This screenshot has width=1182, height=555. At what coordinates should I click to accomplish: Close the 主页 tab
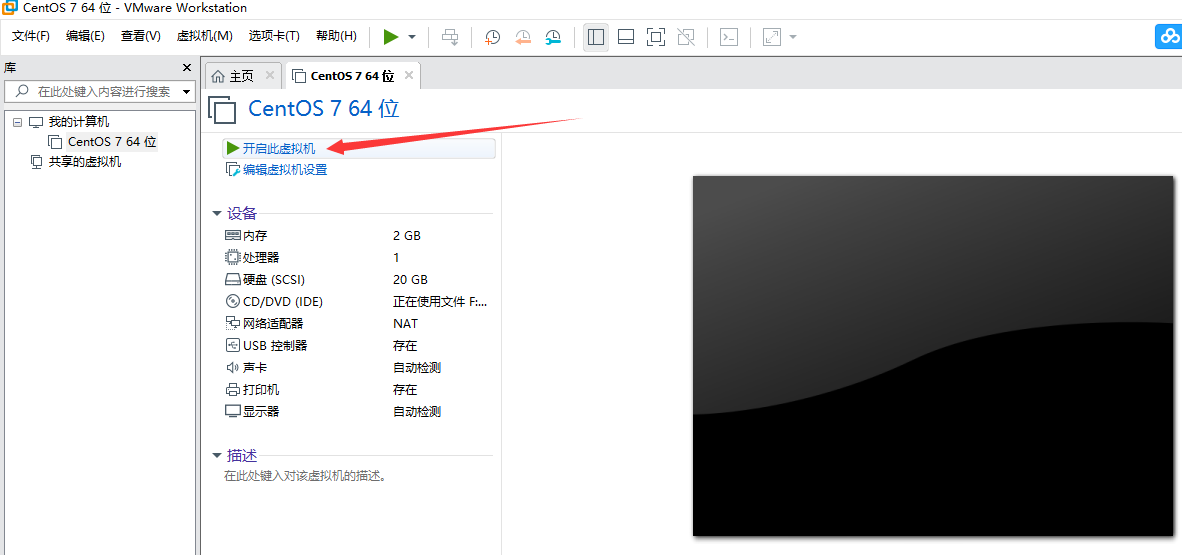(x=270, y=75)
